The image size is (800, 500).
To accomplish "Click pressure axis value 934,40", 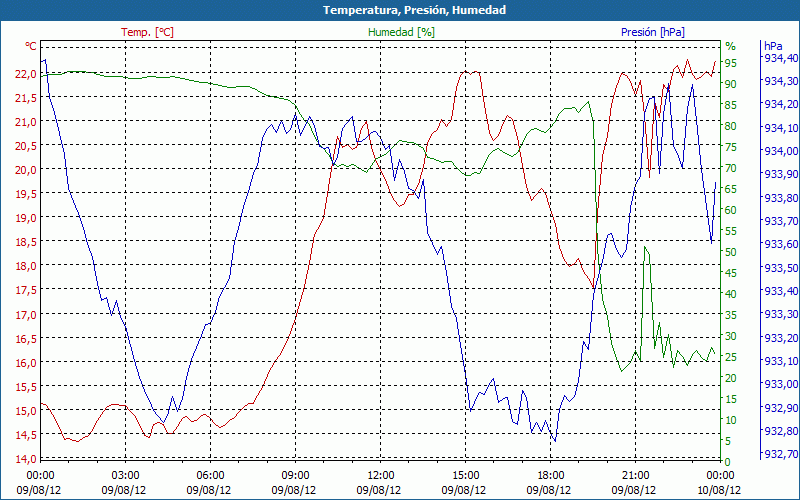I will [780, 58].
